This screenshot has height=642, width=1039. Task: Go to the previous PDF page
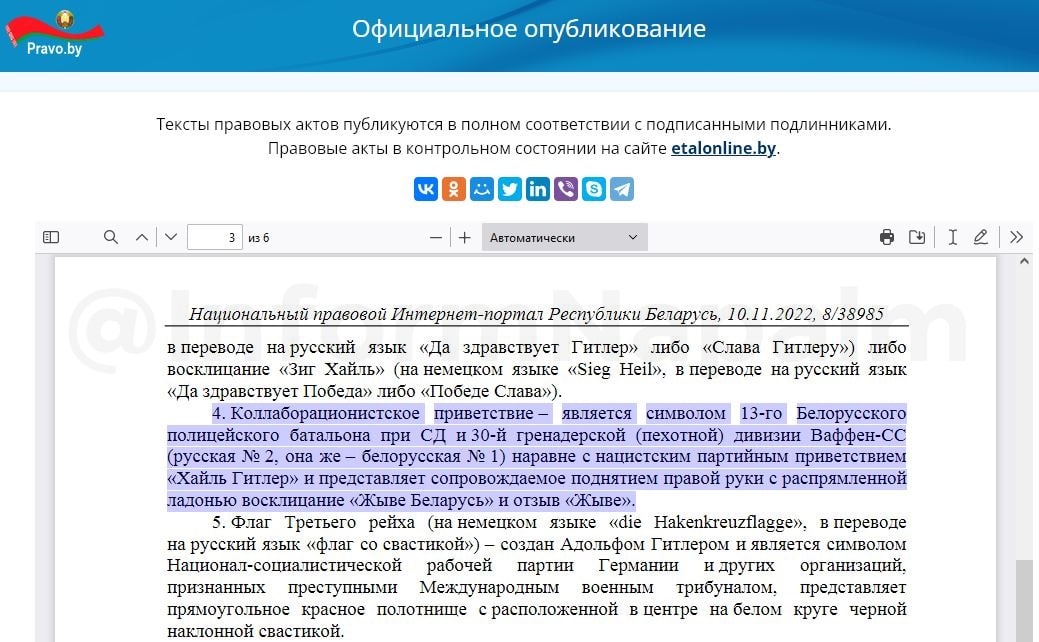point(142,237)
